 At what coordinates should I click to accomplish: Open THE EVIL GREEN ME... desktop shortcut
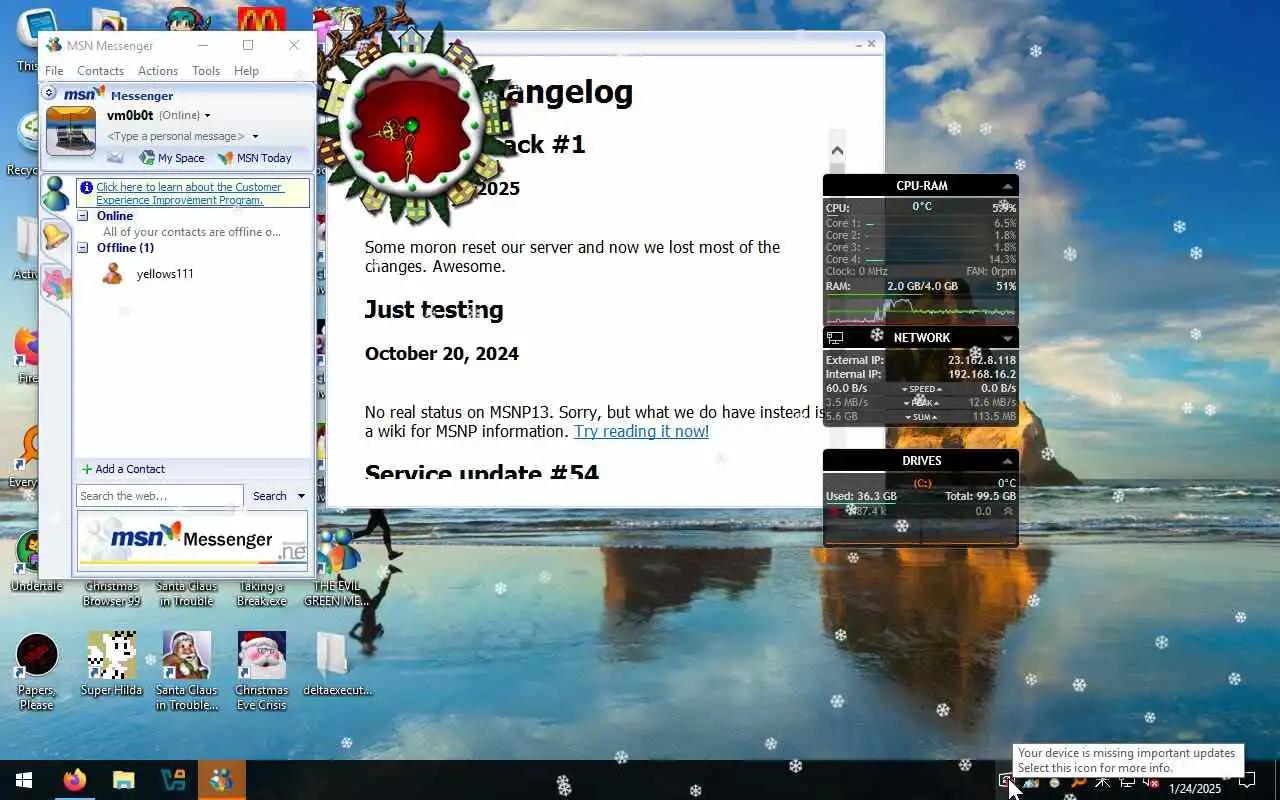click(x=337, y=568)
